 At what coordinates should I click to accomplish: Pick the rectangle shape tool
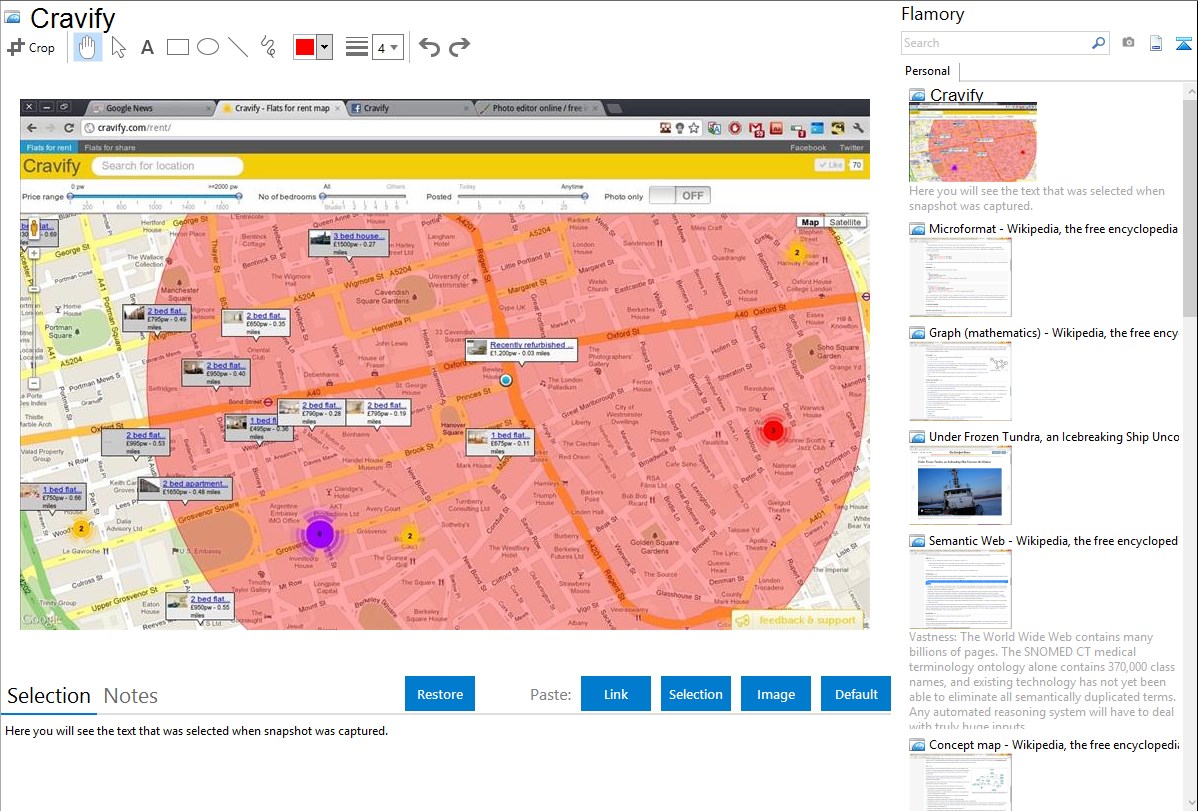point(178,47)
